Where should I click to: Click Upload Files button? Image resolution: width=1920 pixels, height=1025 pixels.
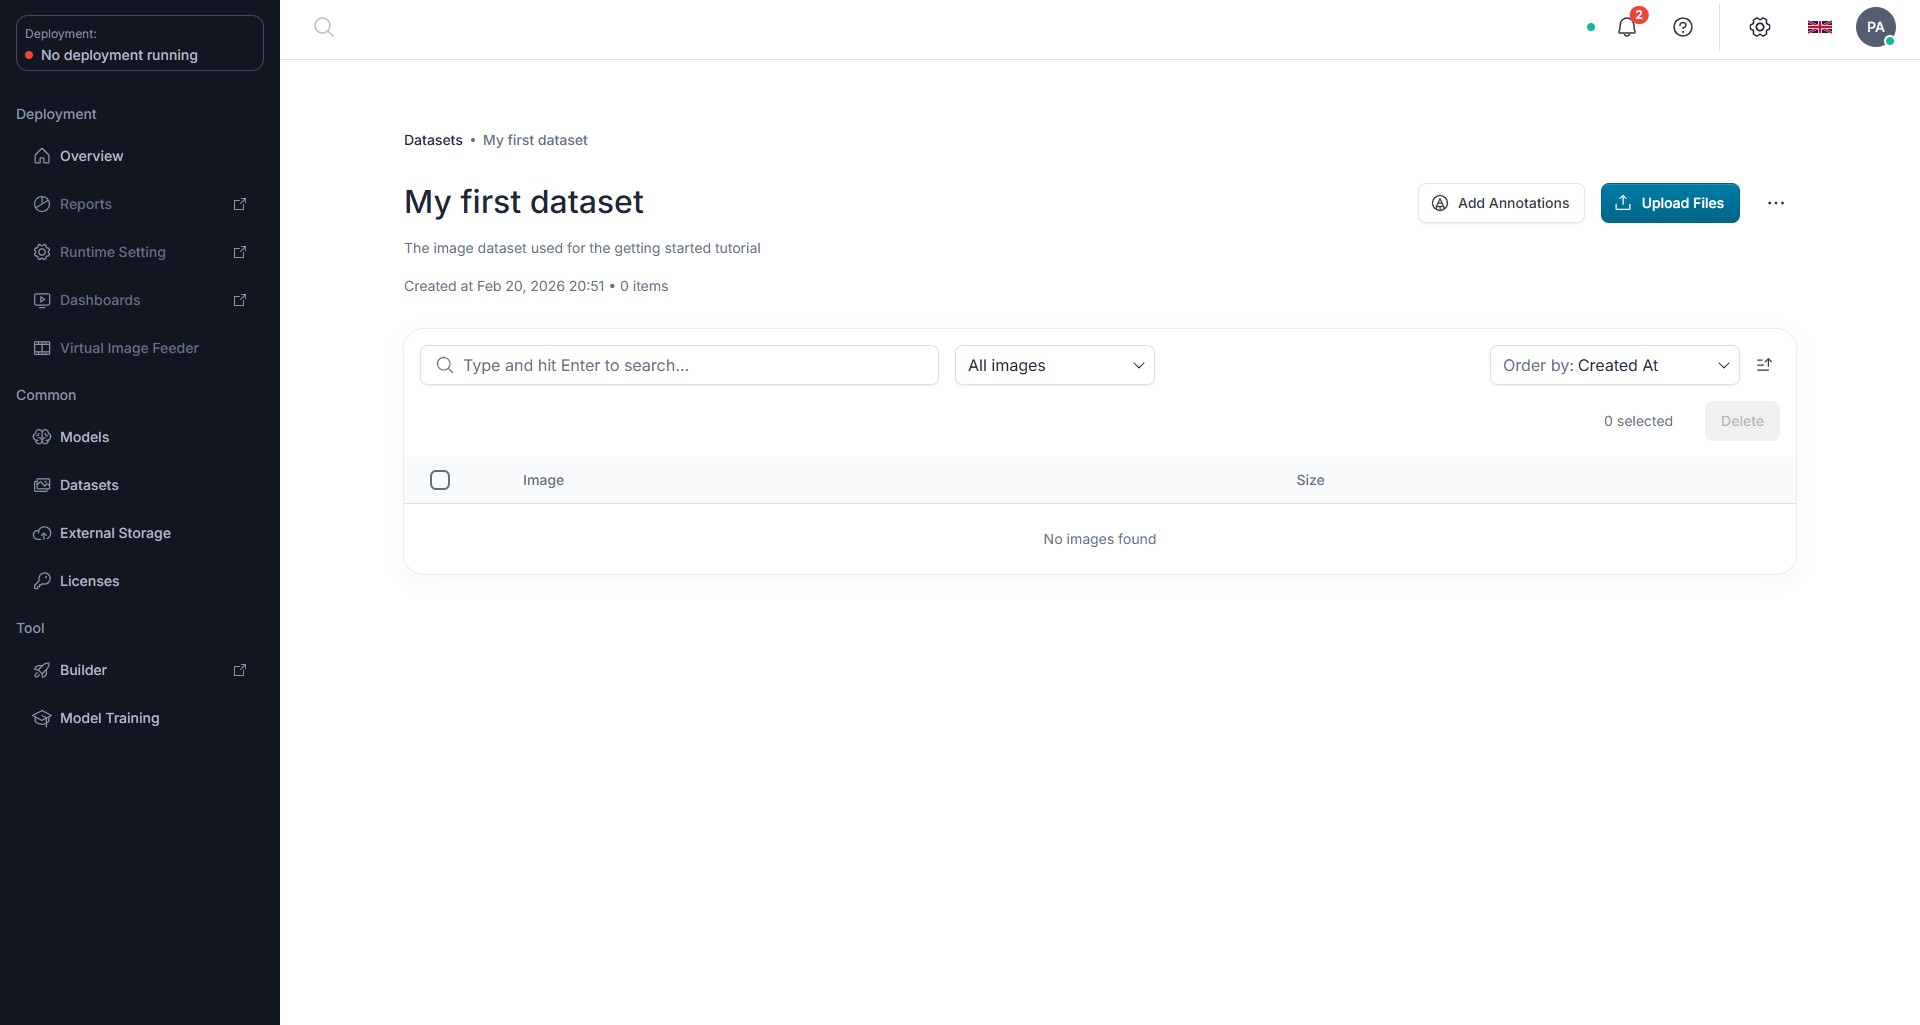[1670, 203]
